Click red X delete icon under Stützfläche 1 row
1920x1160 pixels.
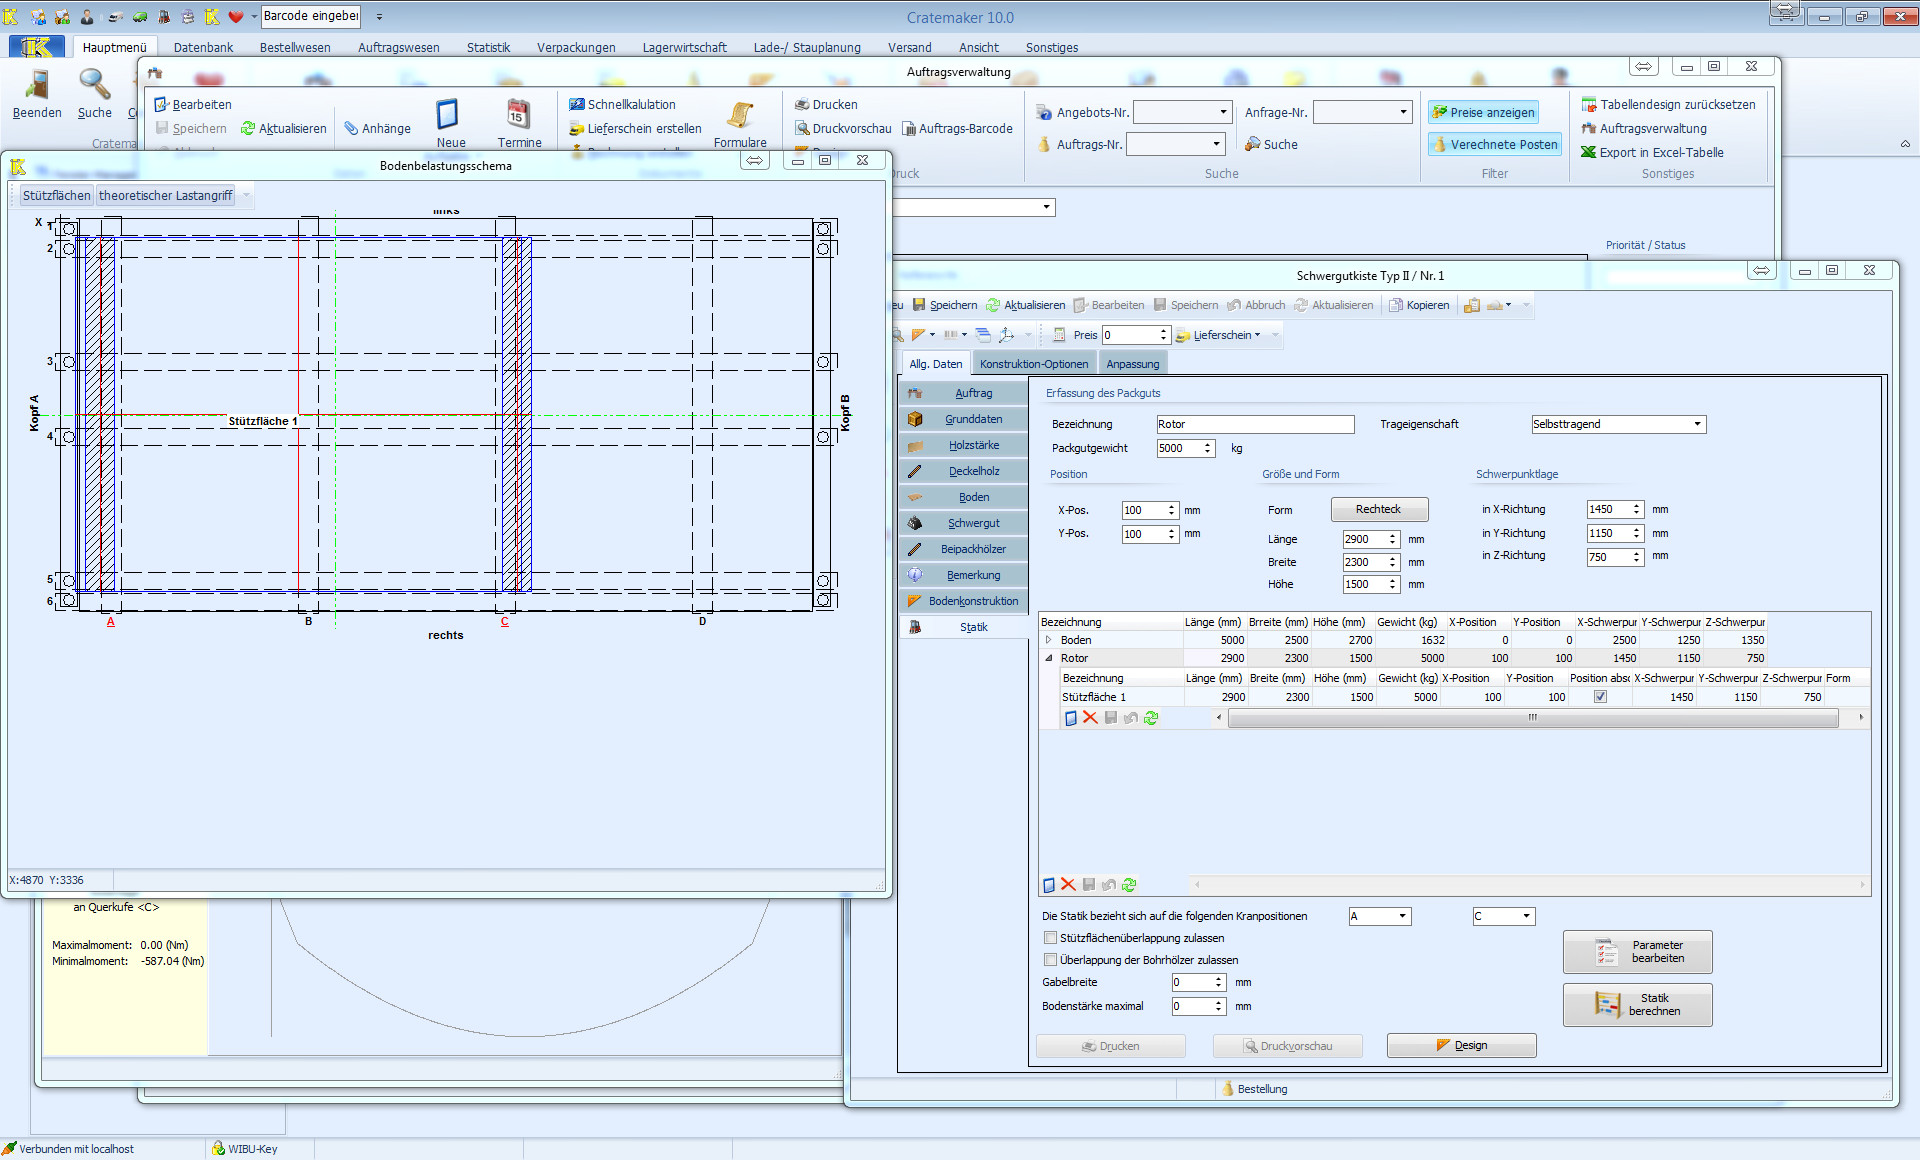click(x=1090, y=717)
